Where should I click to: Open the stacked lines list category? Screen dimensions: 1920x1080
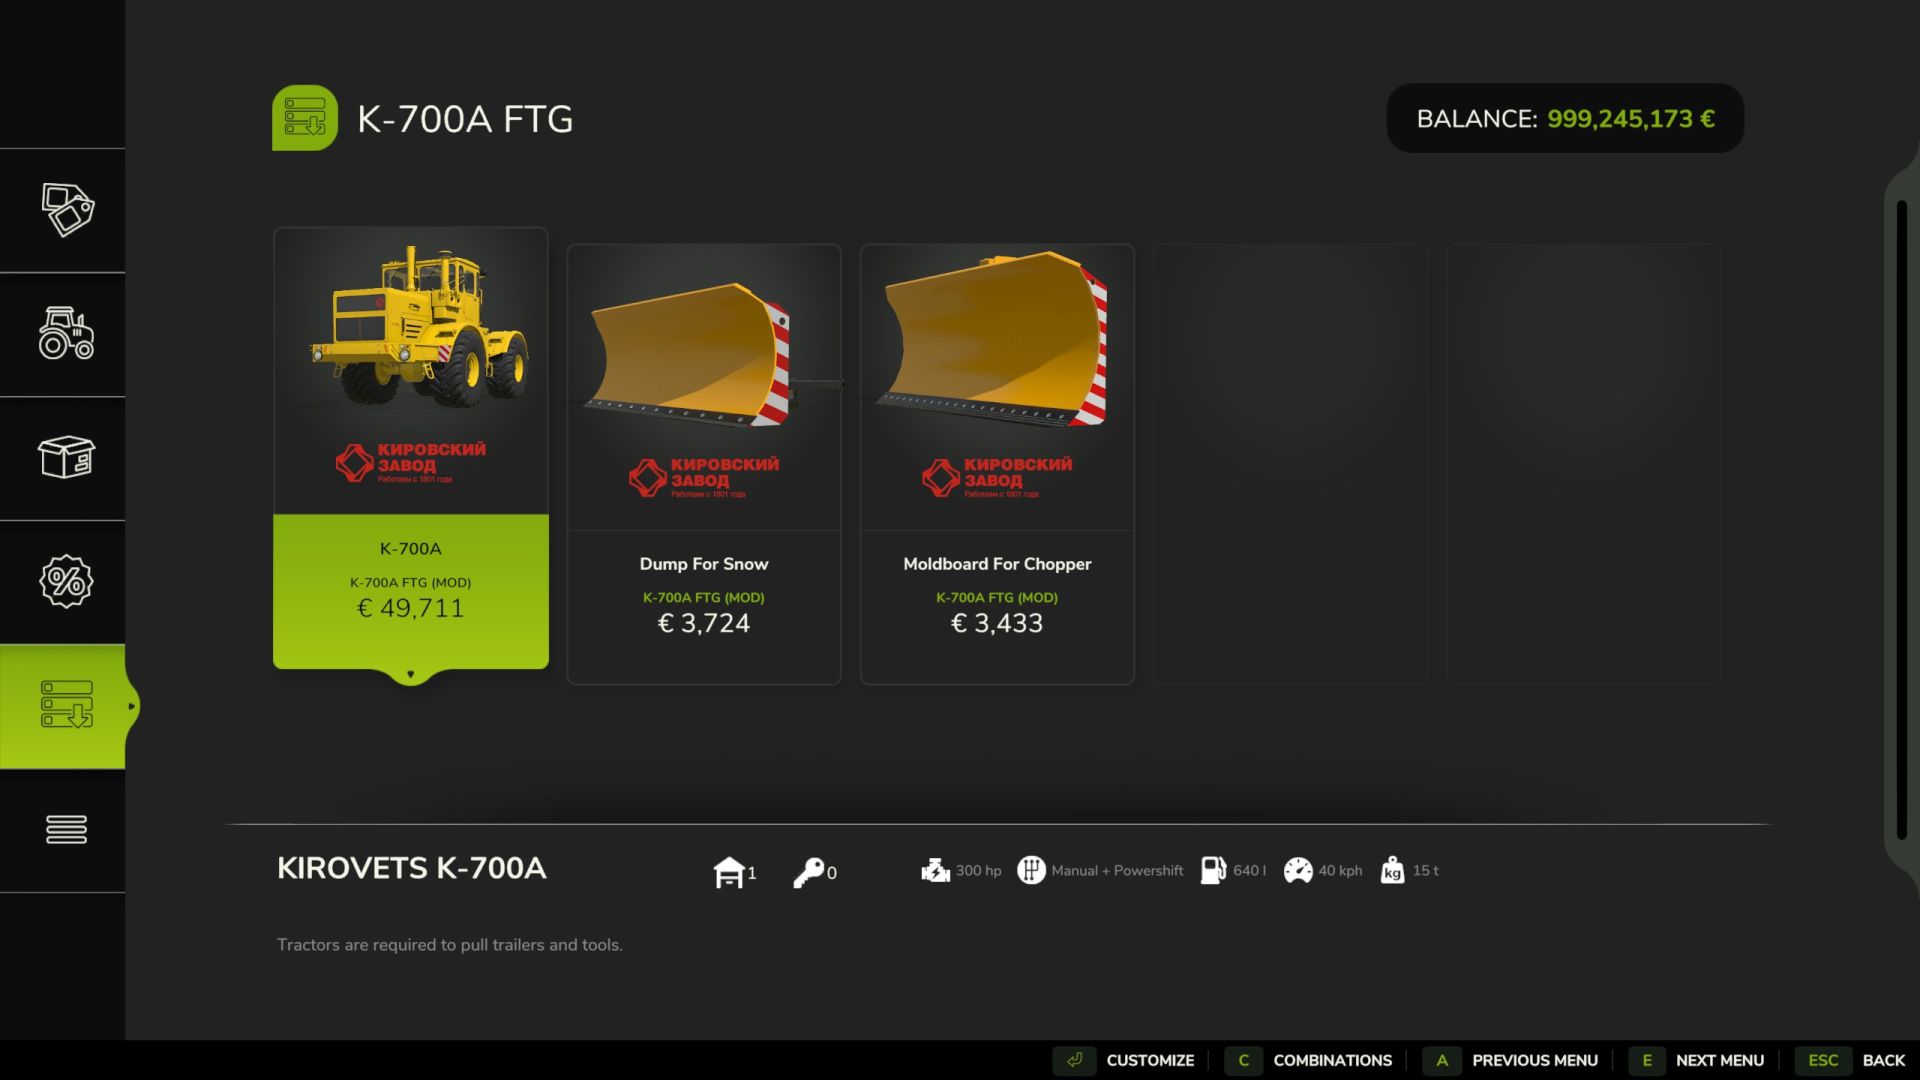pos(66,830)
